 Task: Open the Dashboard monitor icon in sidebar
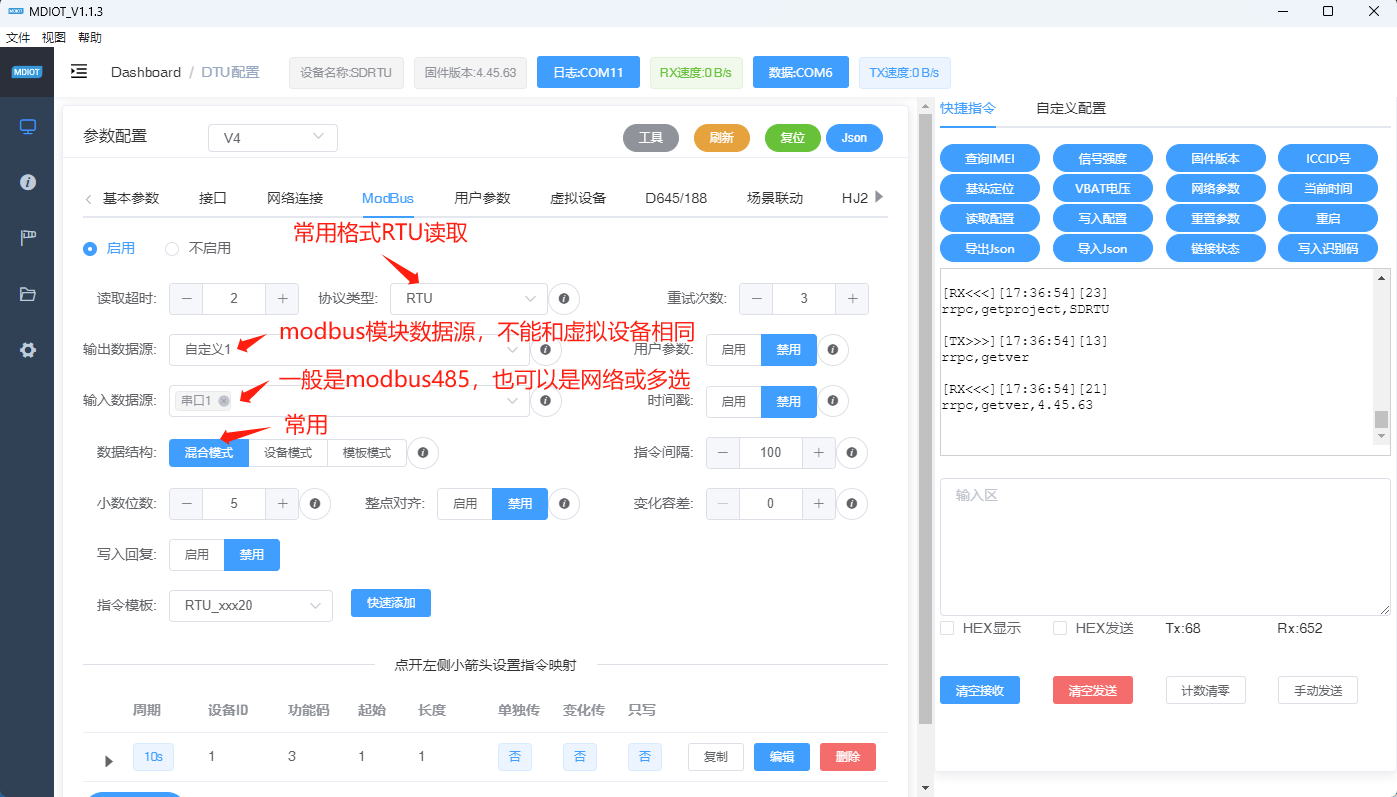[x=26, y=126]
